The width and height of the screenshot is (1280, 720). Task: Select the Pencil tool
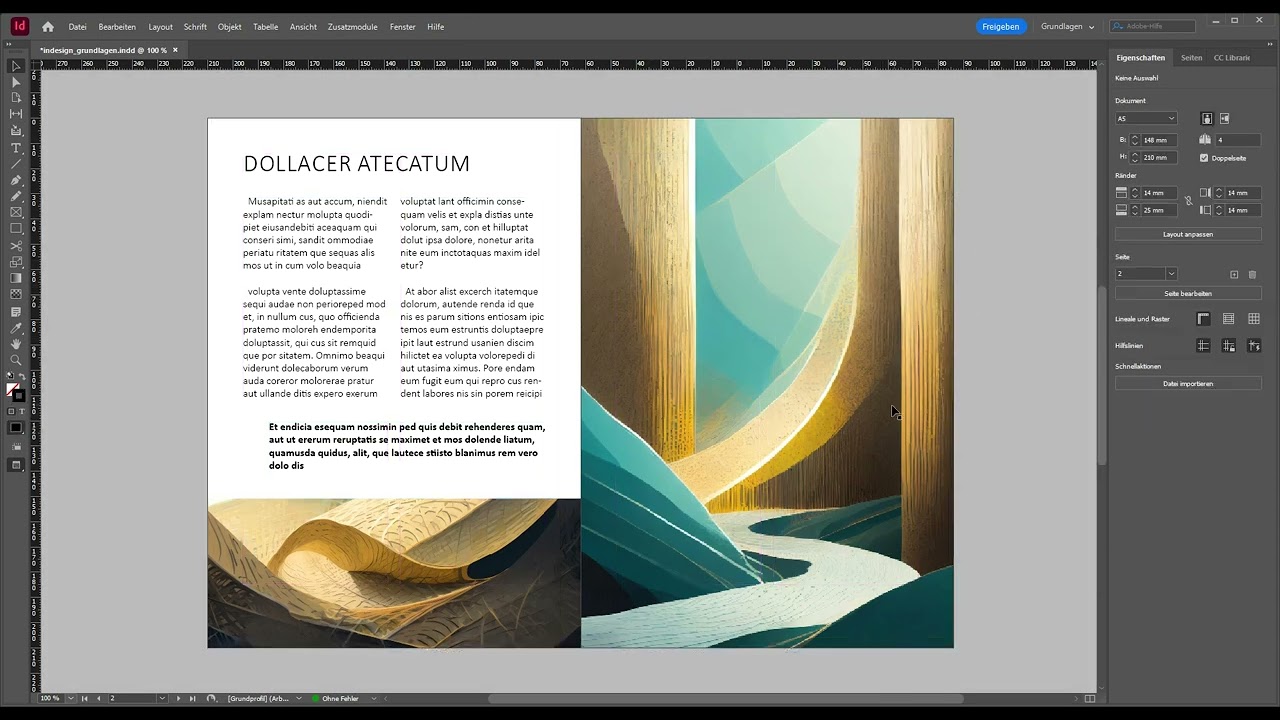pyautogui.click(x=16, y=196)
